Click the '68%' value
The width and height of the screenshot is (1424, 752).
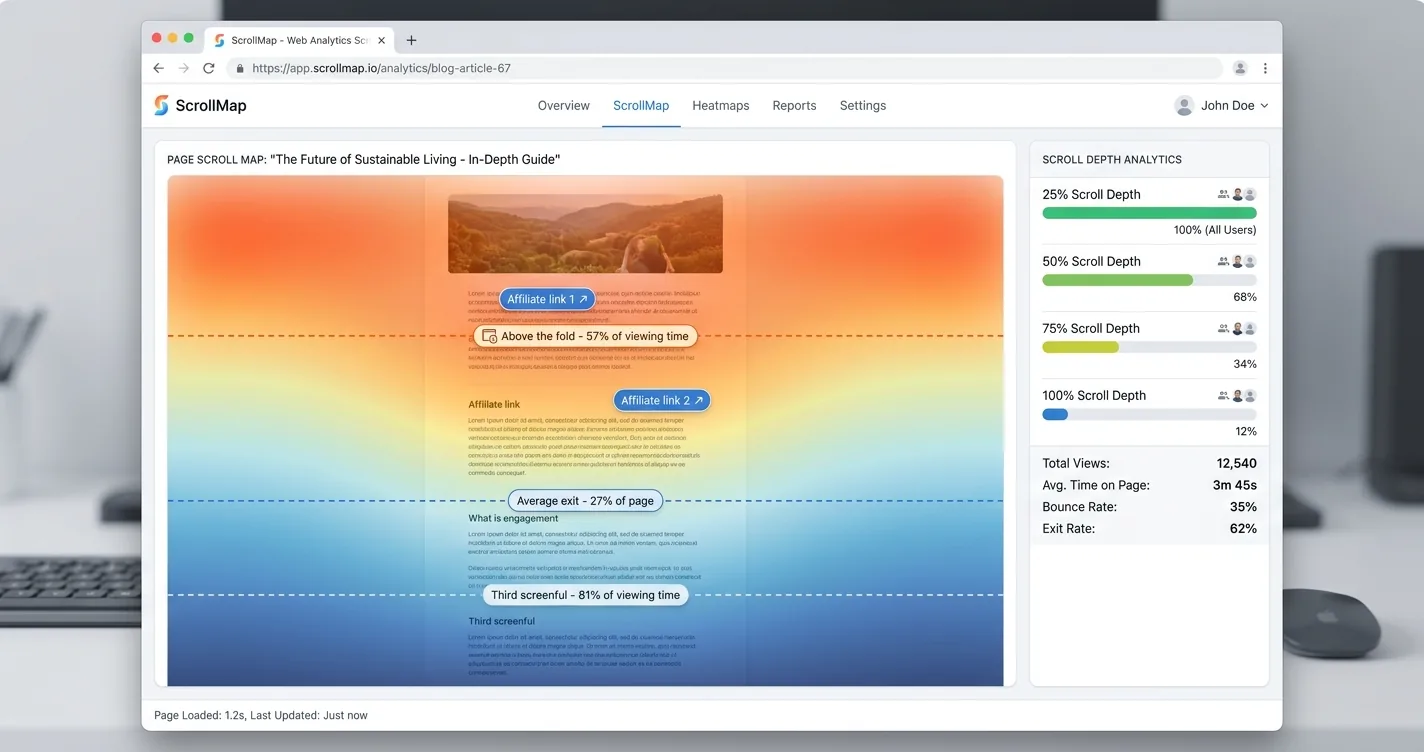[x=1245, y=297]
